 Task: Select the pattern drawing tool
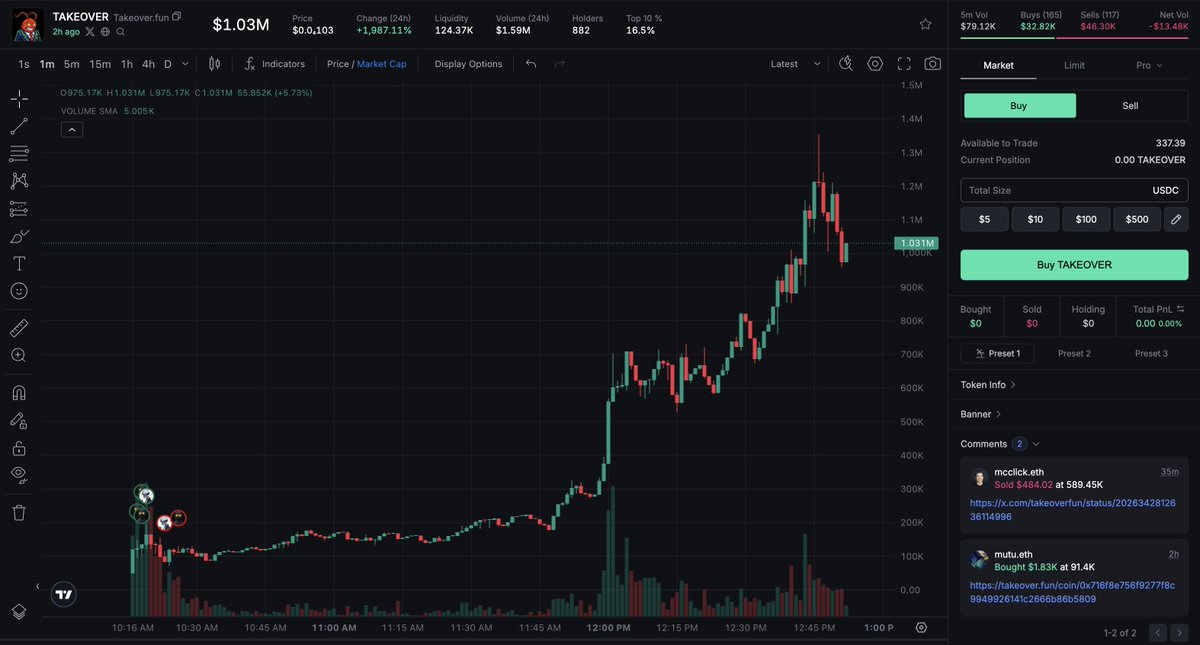click(x=19, y=181)
